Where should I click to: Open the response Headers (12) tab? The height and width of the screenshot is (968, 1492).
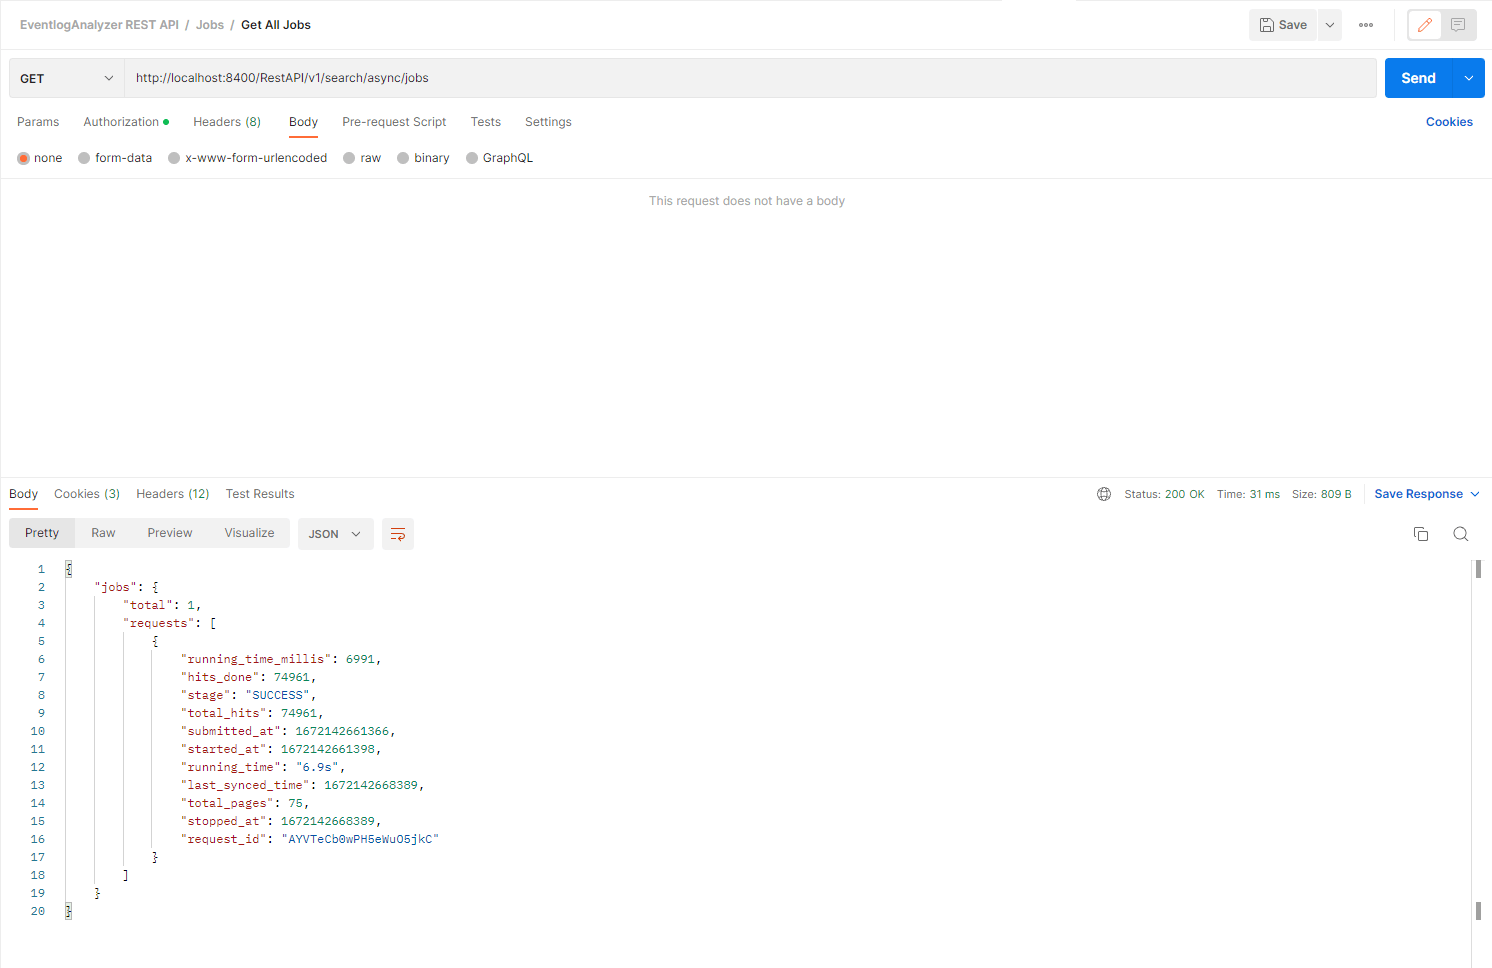pyautogui.click(x=172, y=493)
